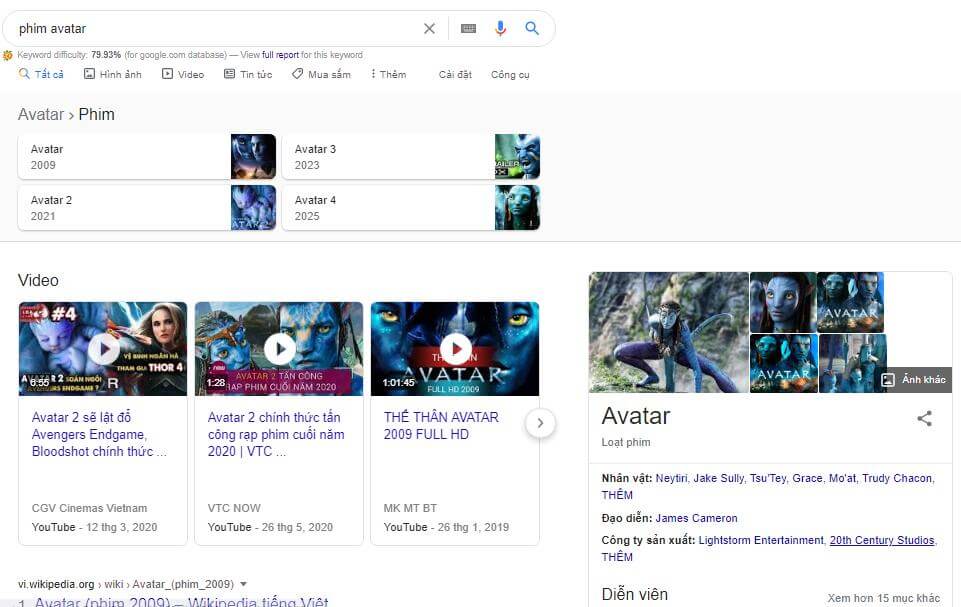This screenshot has width=961, height=607.
Task: Click the Avatar 3 poster thumbnail
Action: click(x=517, y=157)
